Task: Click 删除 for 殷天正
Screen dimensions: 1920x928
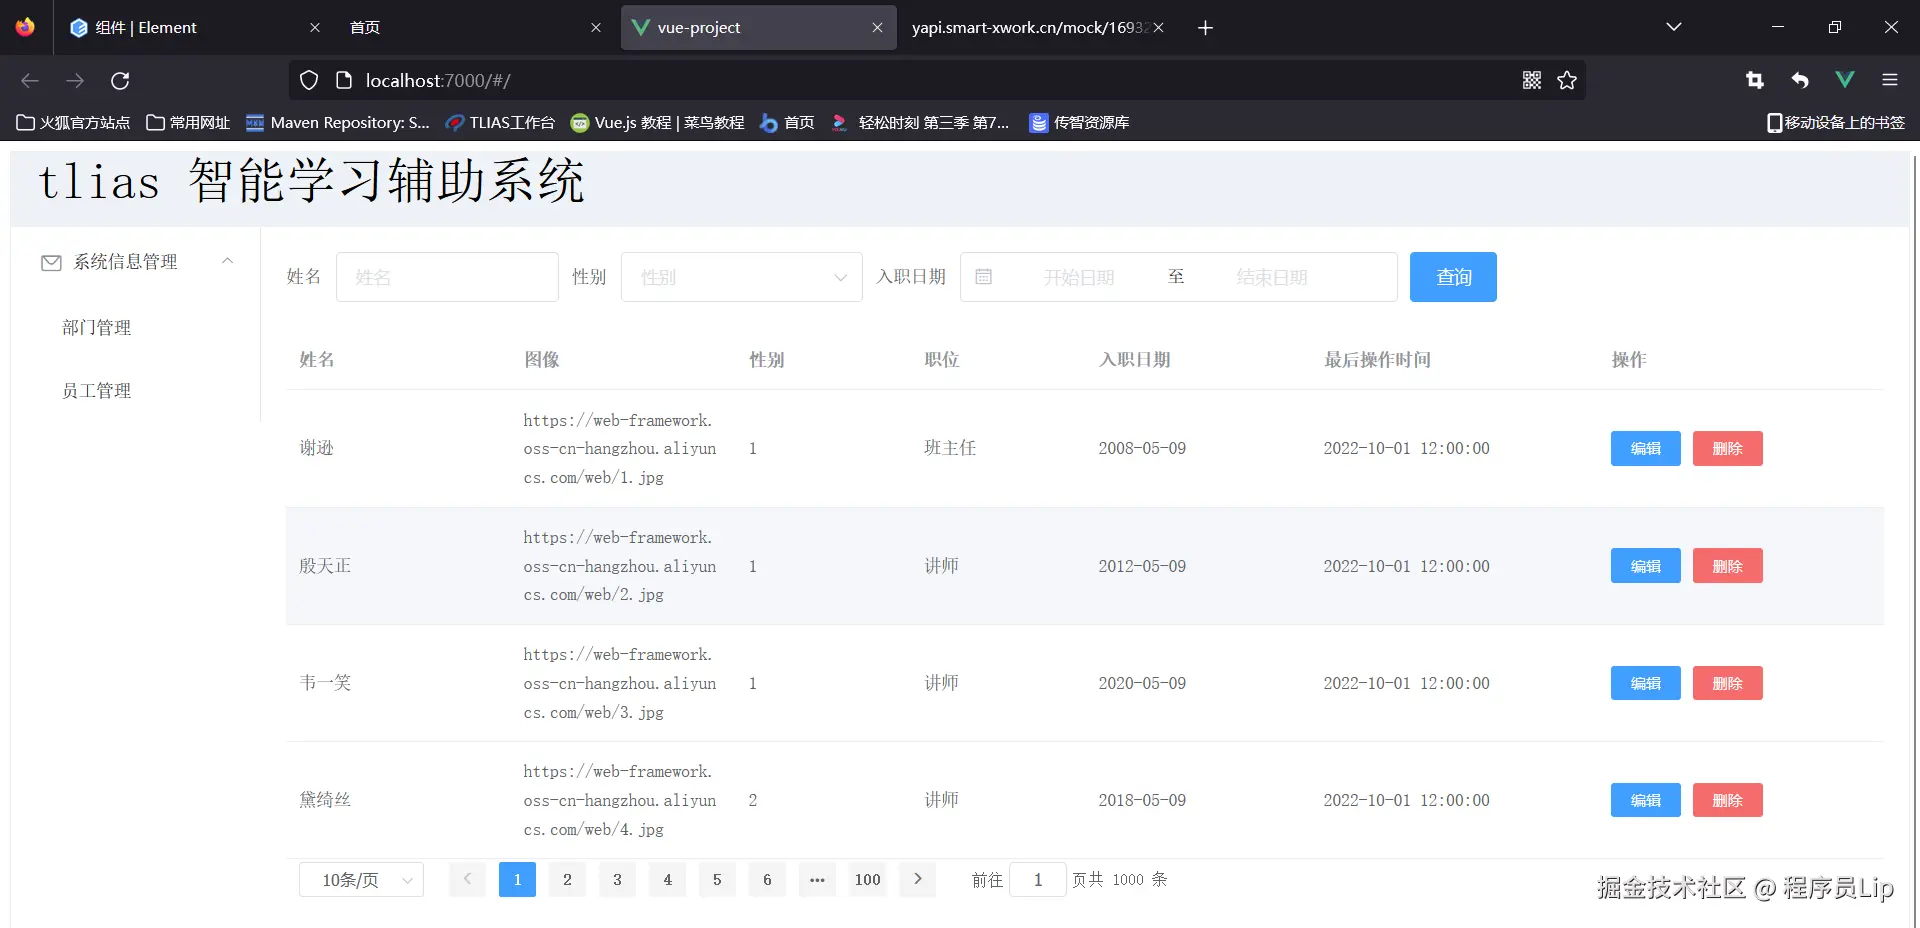Action: click(1728, 566)
